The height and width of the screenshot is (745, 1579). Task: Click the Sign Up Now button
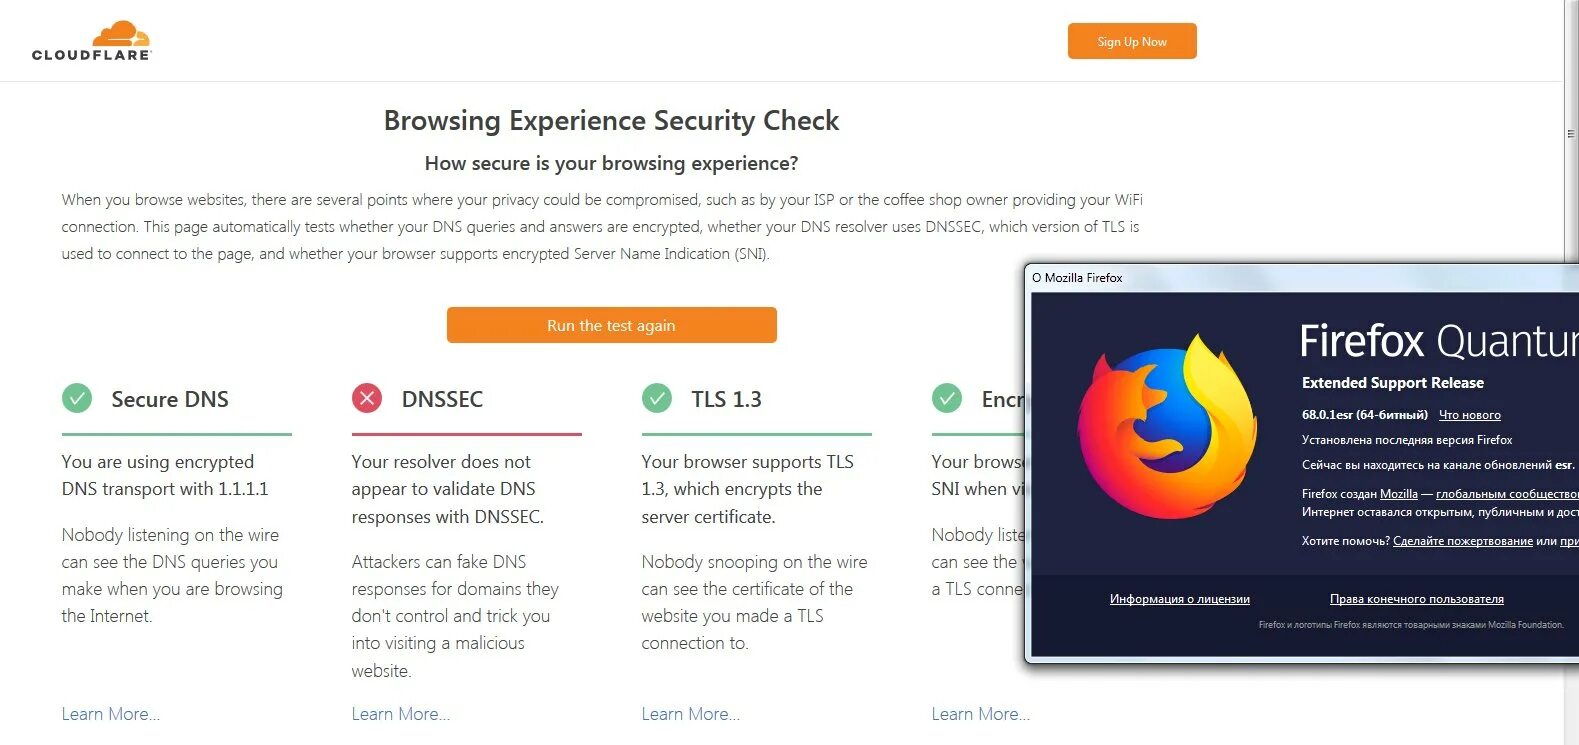[x=1132, y=41]
